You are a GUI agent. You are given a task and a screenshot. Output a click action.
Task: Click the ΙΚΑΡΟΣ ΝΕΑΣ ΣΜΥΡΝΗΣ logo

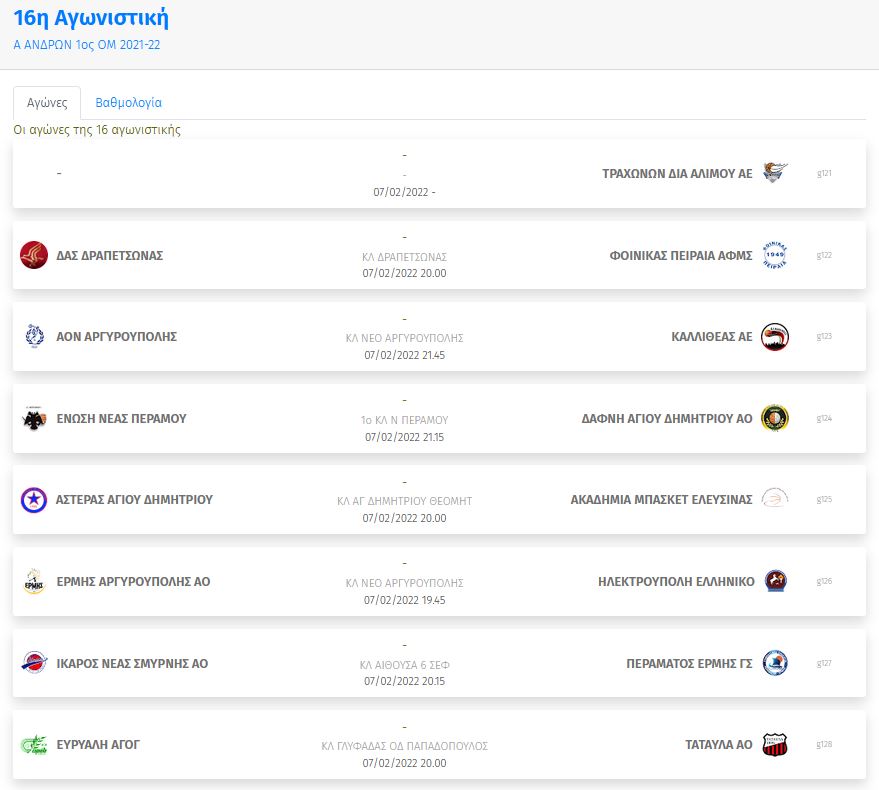pyautogui.click(x=34, y=663)
